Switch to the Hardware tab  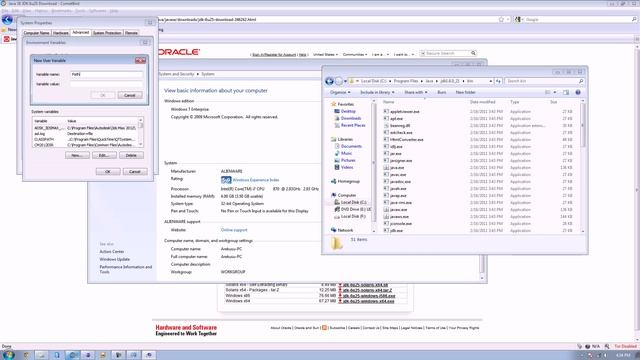pos(61,33)
